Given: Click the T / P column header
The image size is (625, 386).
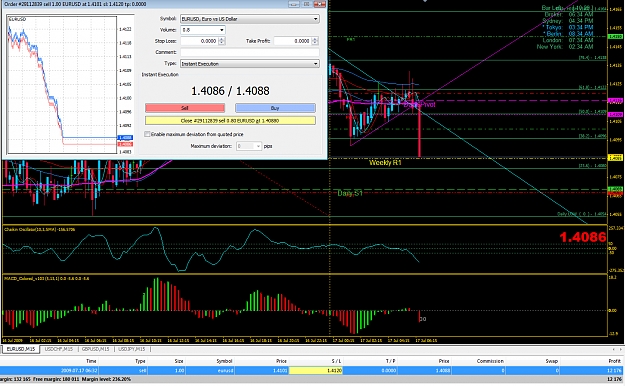Looking at the screenshot, I should [x=390, y=361].
